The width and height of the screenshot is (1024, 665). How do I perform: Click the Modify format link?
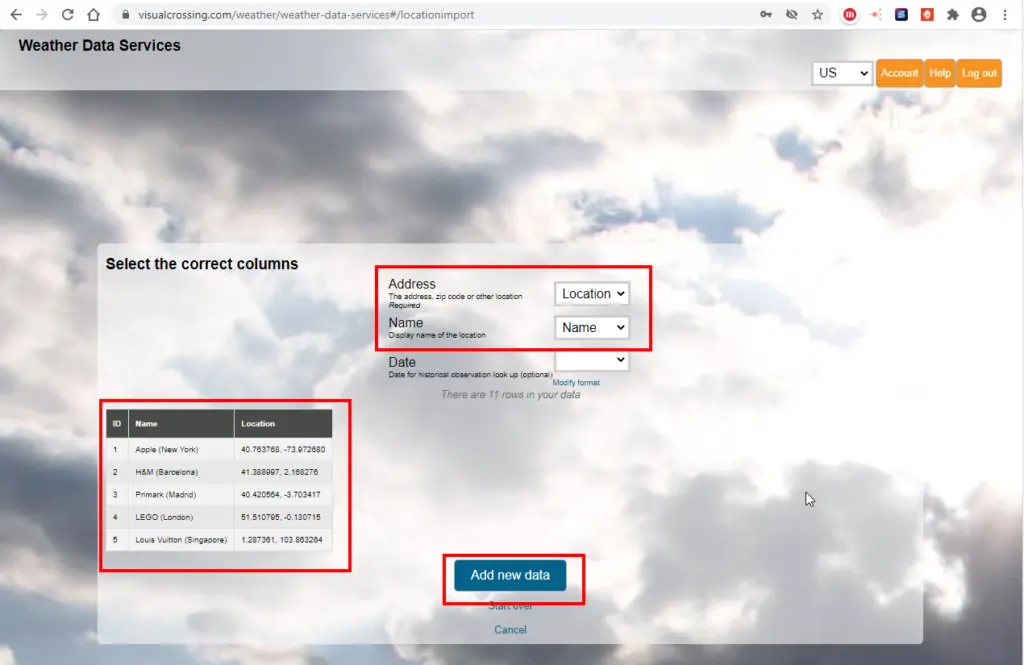click(x=576, y=383)
